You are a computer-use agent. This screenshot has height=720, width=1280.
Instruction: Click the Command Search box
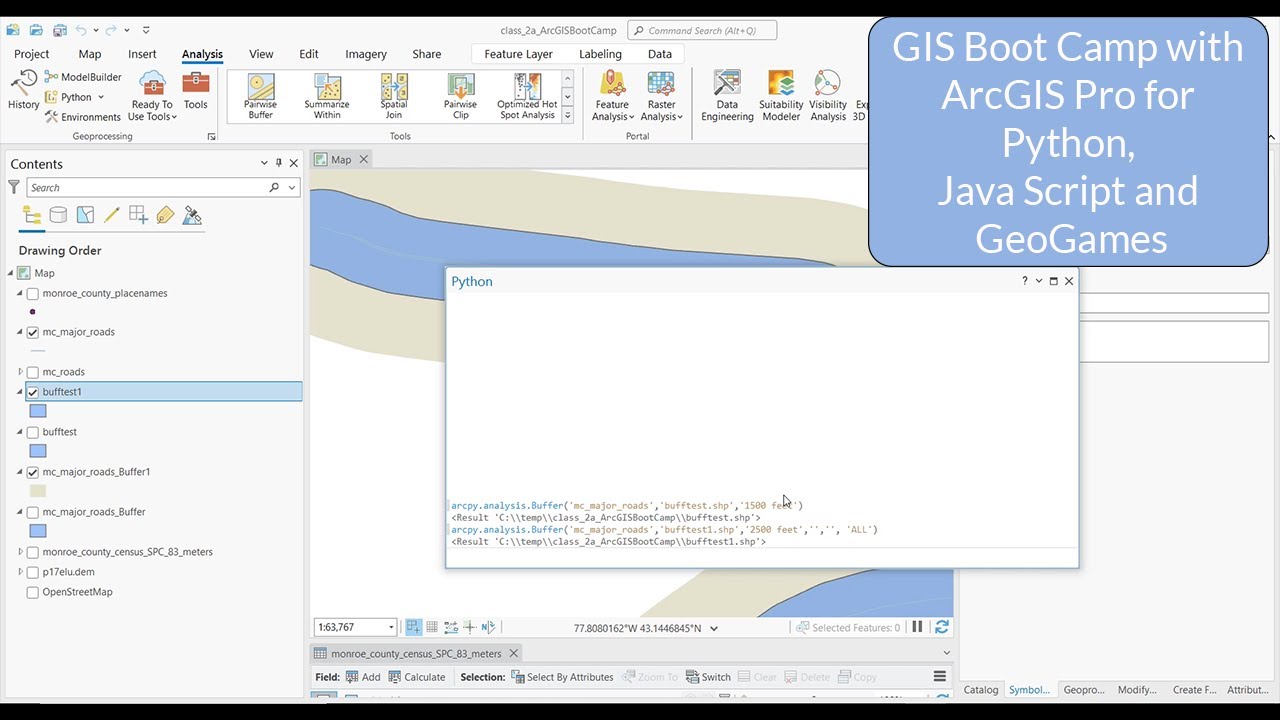point(702,31)
